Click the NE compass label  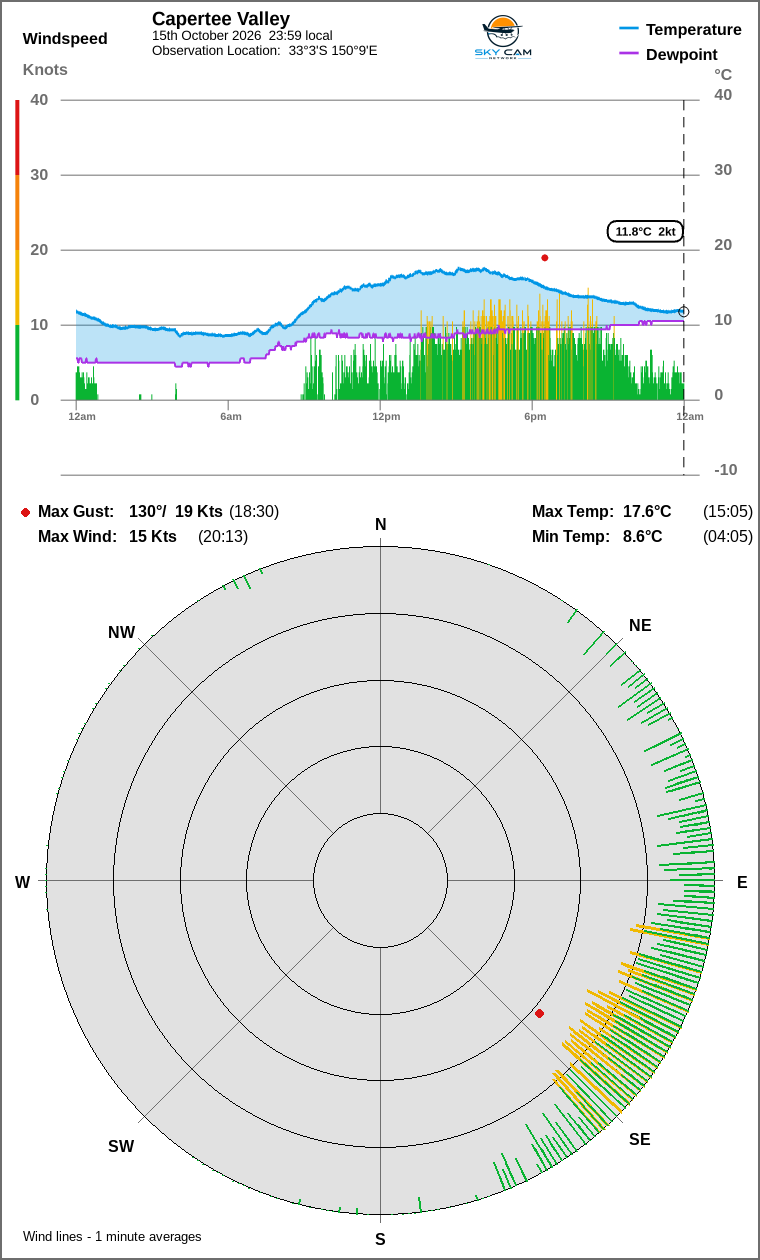[x=640, y=626]
